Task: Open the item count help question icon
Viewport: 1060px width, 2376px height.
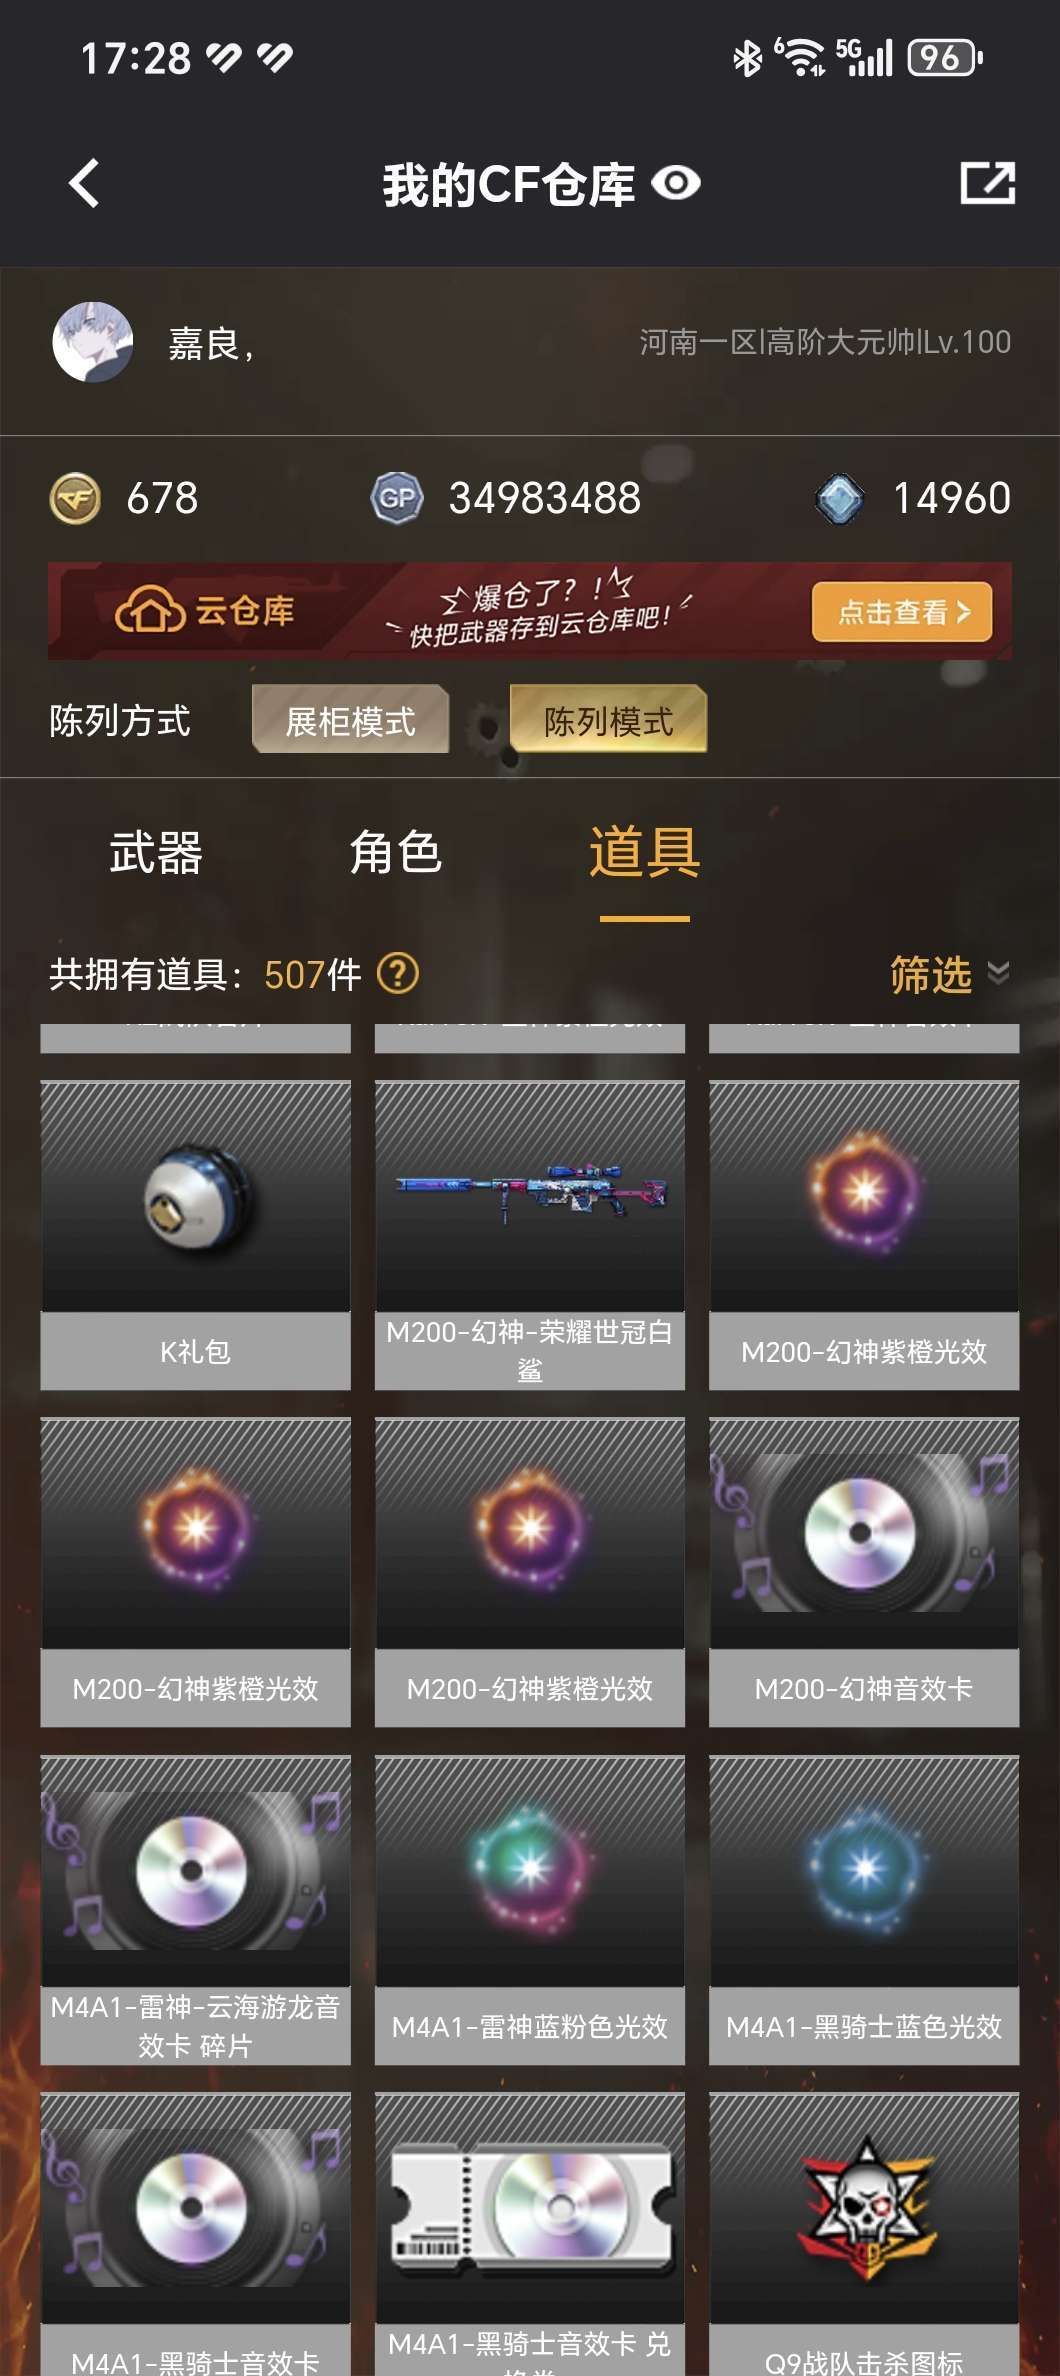Action: click(x=398, y=974)
